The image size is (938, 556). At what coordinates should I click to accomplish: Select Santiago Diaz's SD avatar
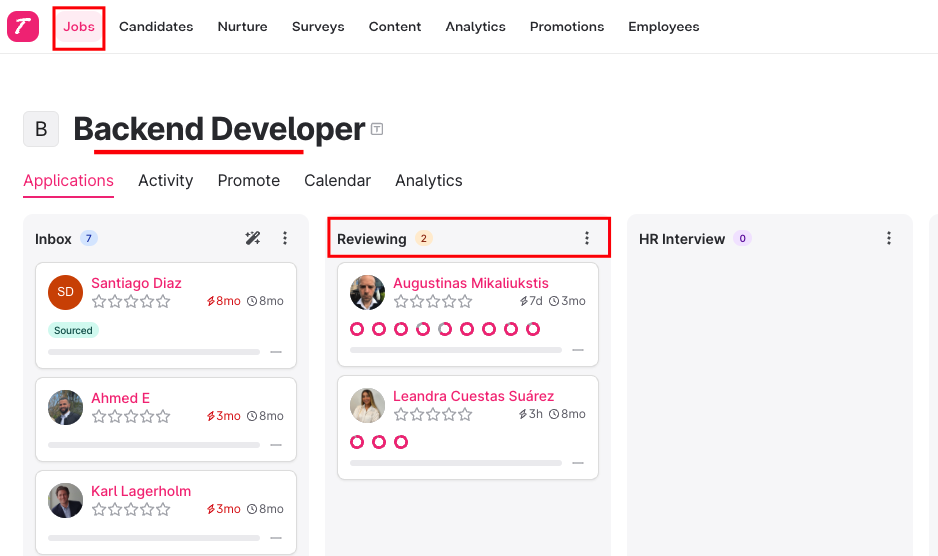(x=65, y=292)
